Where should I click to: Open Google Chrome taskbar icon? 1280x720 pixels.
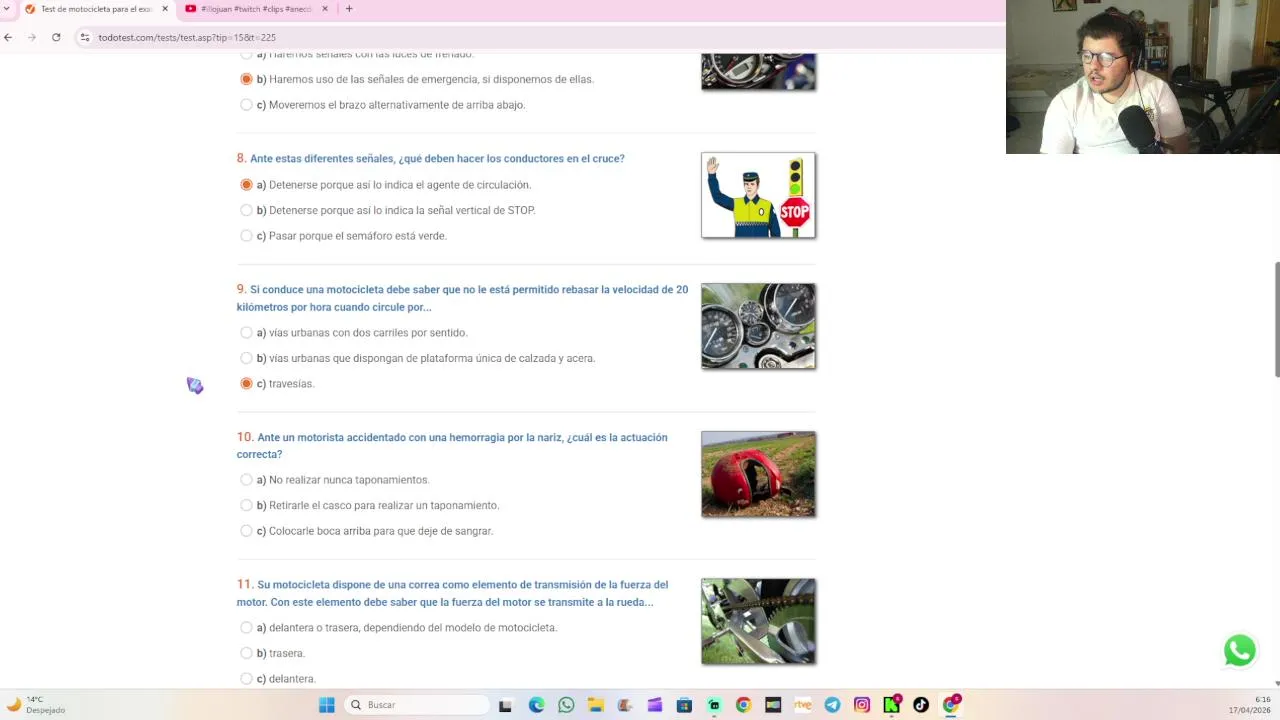[x=743, y=705]
